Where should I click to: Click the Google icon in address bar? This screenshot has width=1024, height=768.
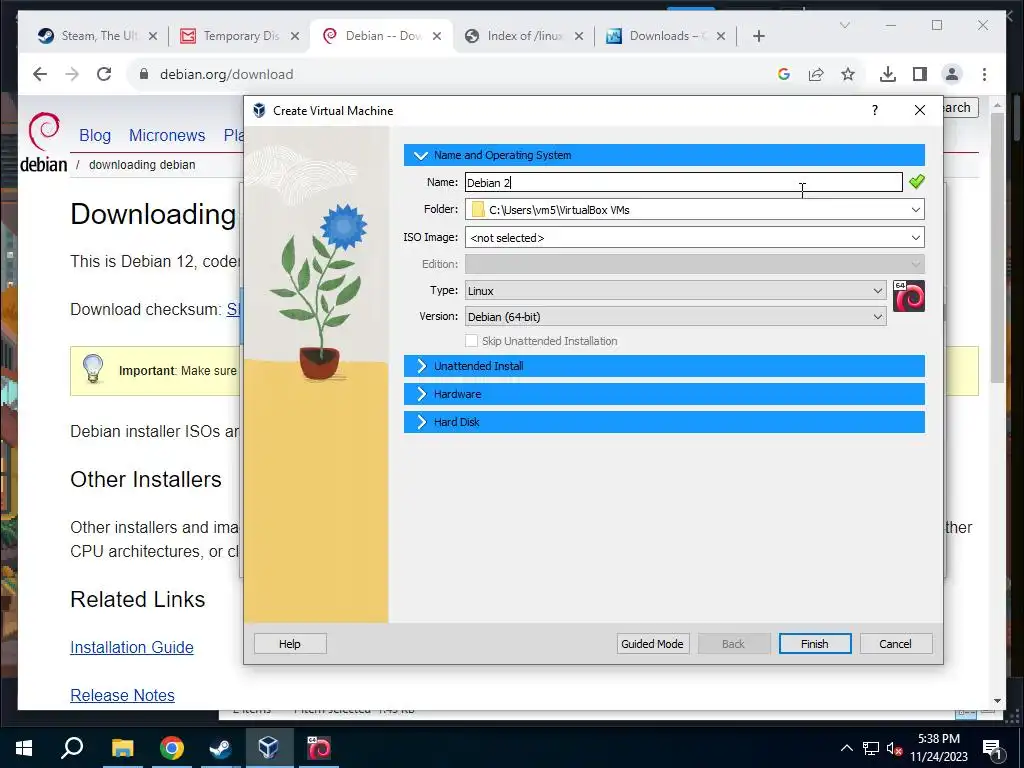[x=784, y=74]
